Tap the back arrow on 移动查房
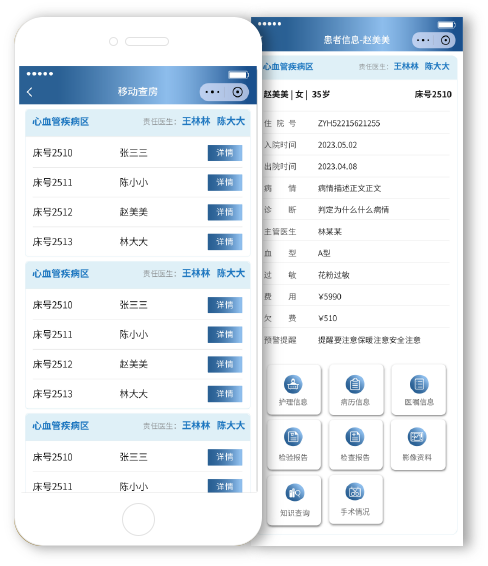Image resolution: width=488 pixels, height=566 pixels. click(x=30, y=92)
